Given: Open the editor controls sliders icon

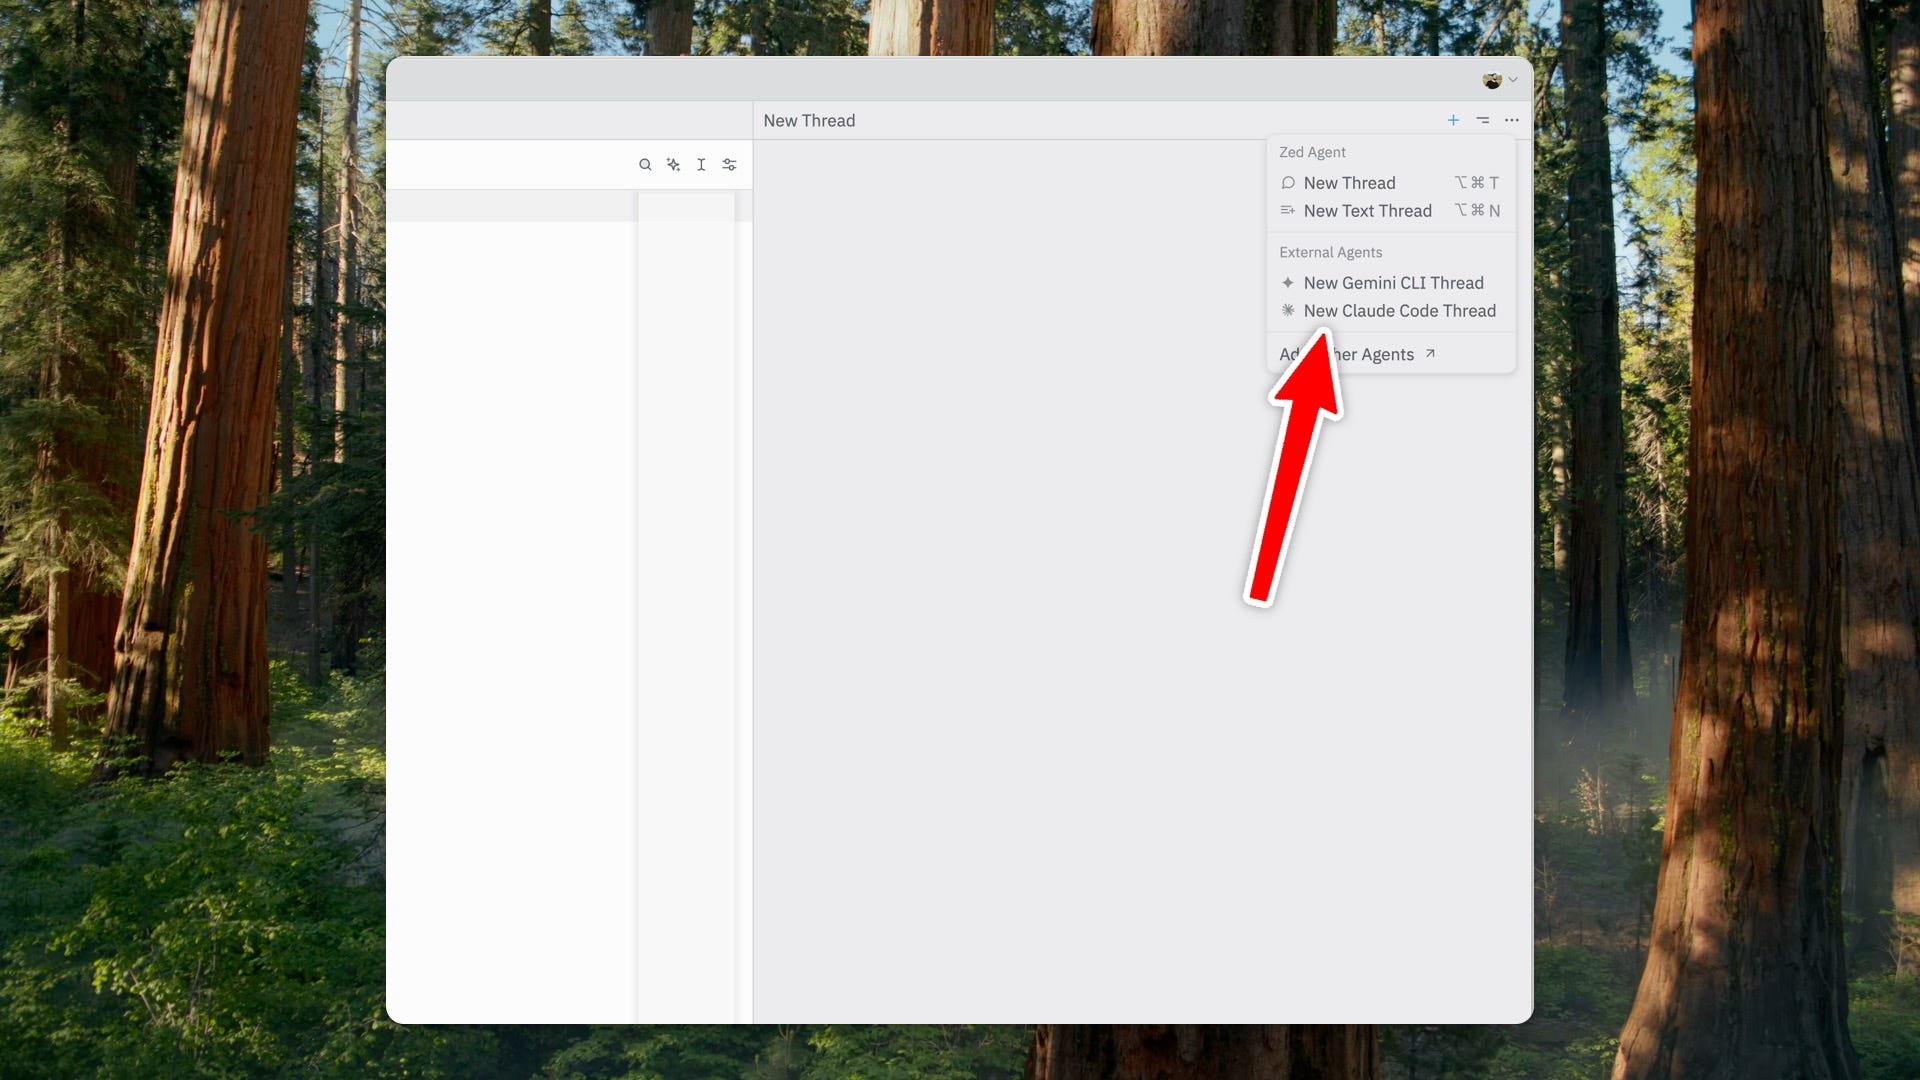Looking at the screenshot, I should point(729,165).
